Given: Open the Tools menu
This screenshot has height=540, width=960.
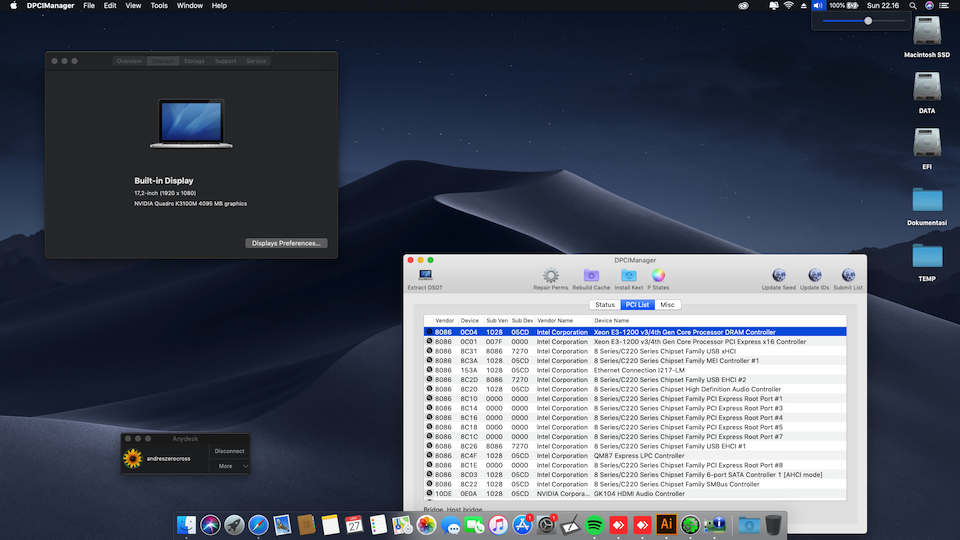Looking at the screenshot, I should pyautogui.click(x=159, y=6).
